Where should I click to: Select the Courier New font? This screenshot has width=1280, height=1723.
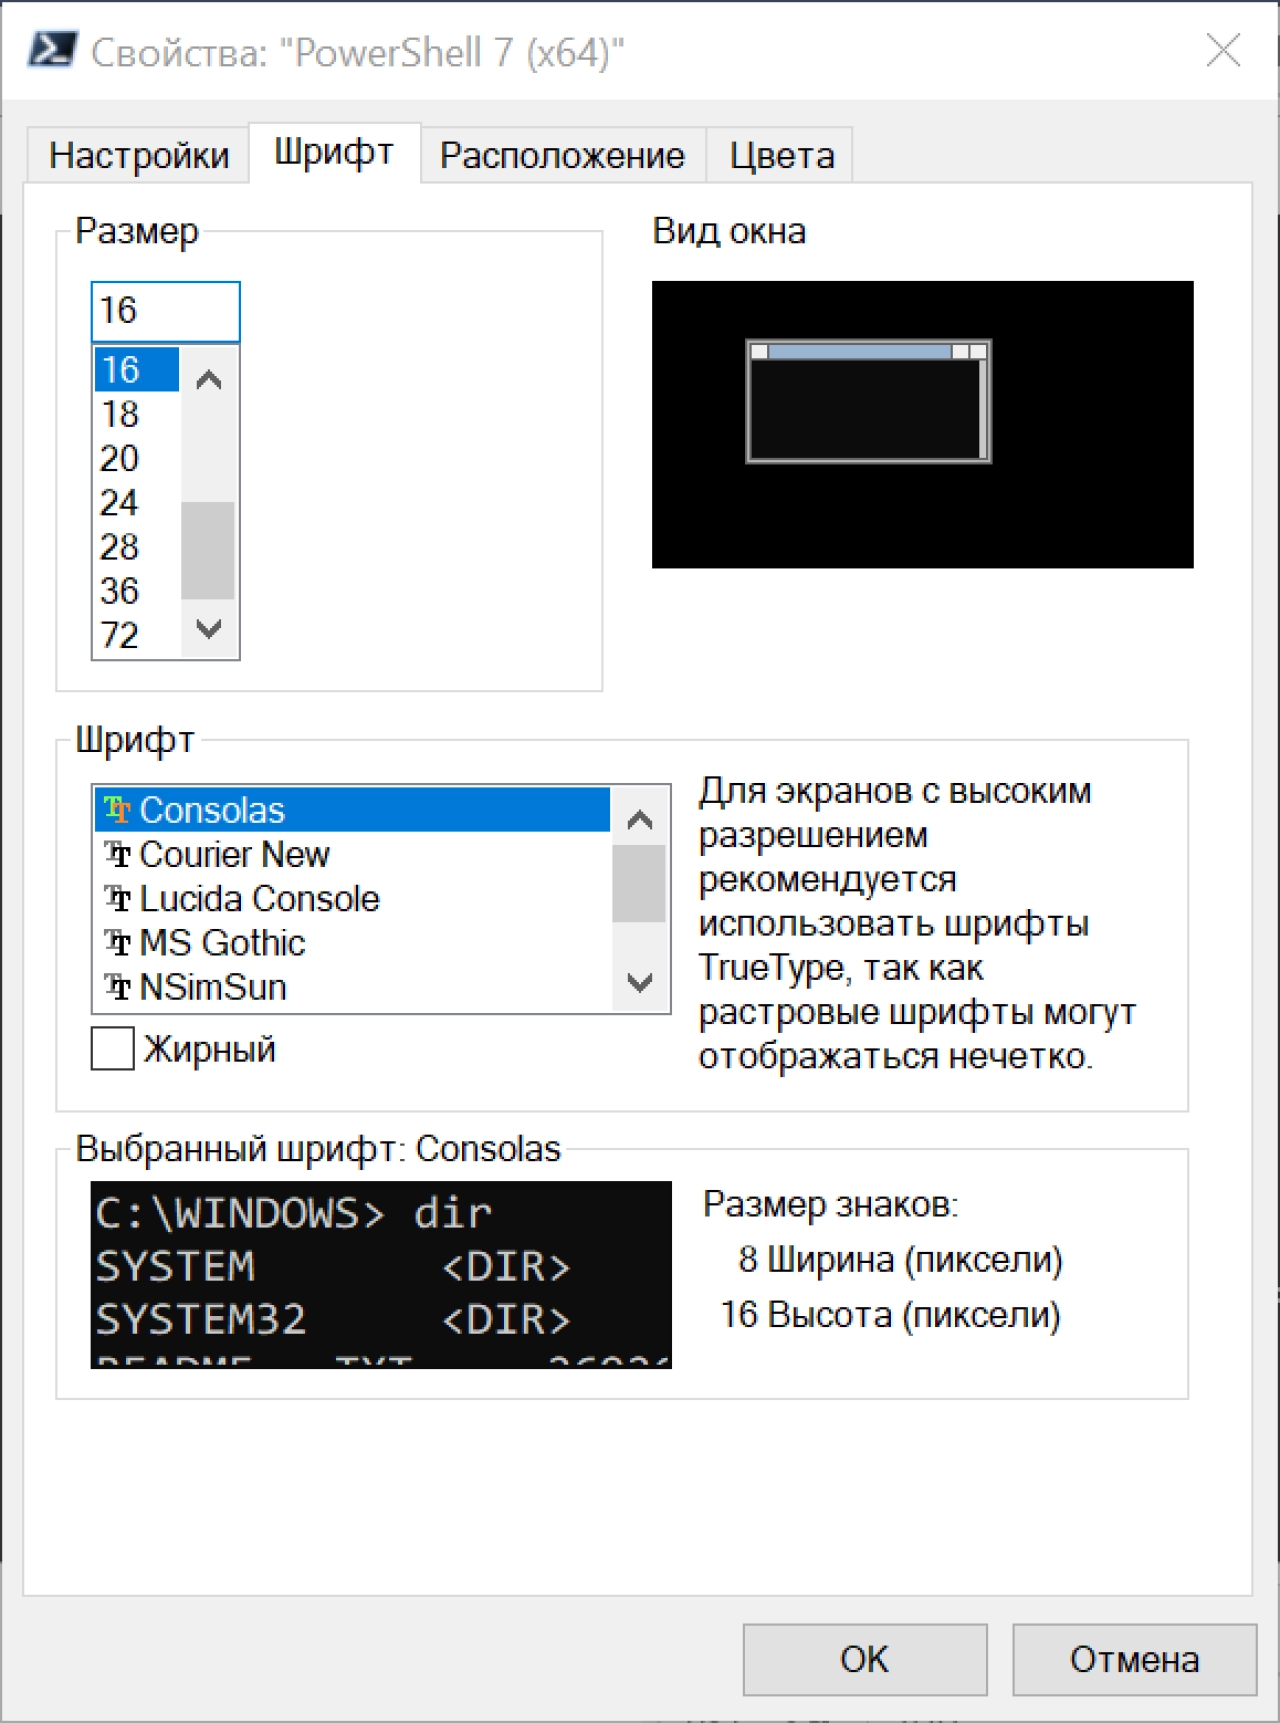[x=352, y=855]
